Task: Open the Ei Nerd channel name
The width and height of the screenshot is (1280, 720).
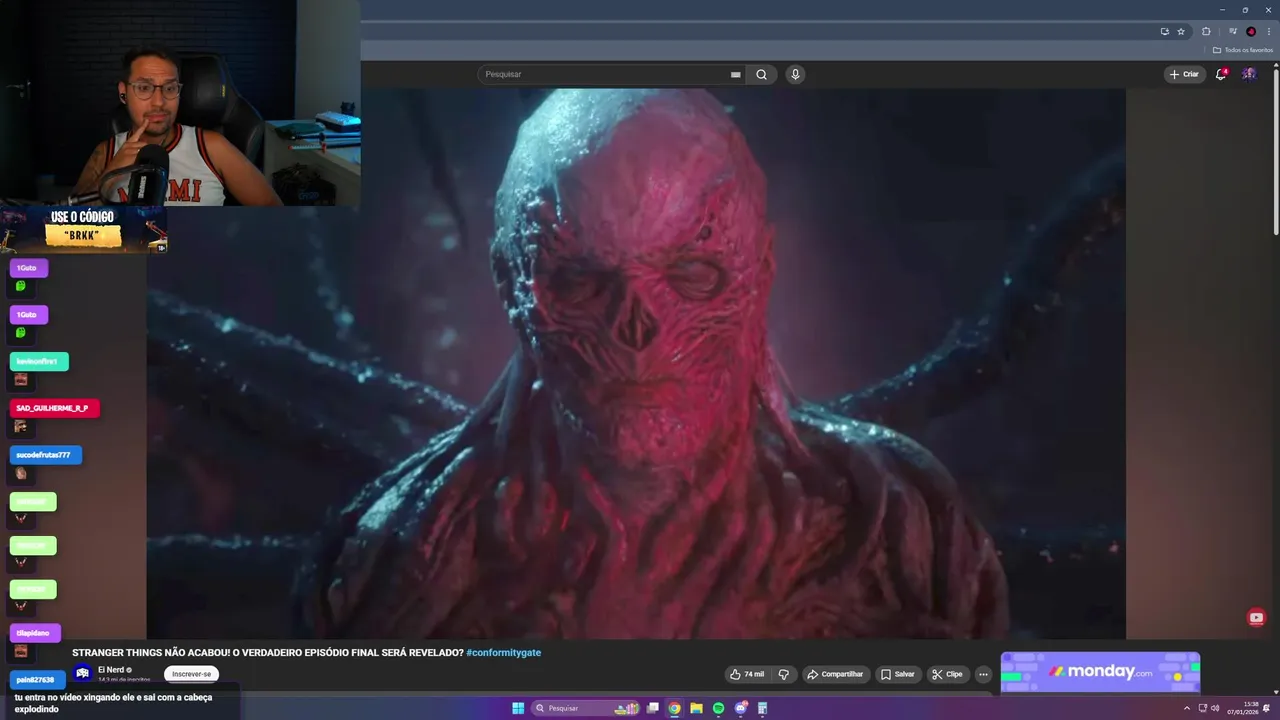Action: coord(110,669)
